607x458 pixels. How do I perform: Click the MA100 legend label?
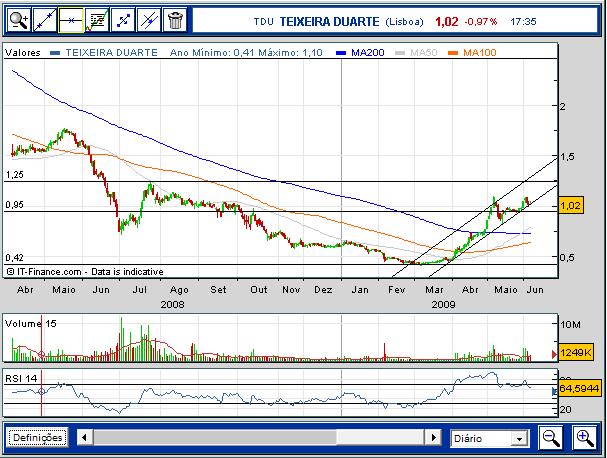coord(479,52)
